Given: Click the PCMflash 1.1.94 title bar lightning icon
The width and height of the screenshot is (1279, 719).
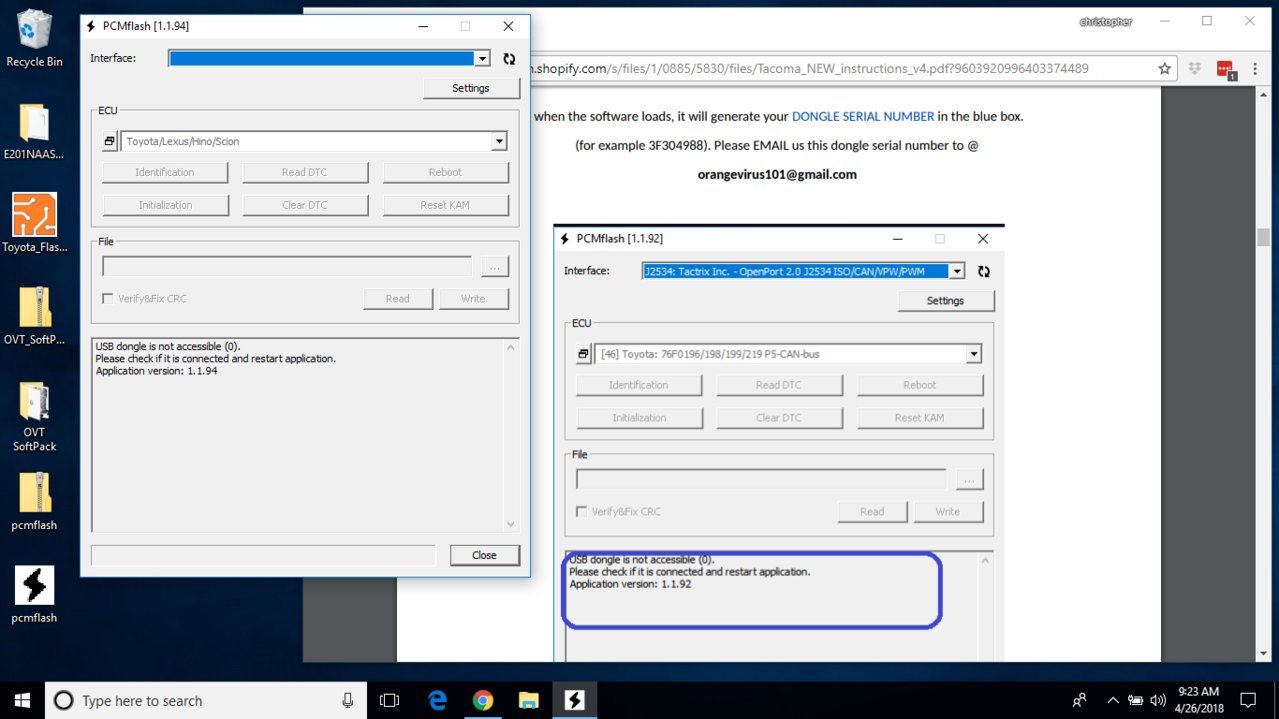Looking at the screenshot, I should pyautogui.click(x=91, y=26).
